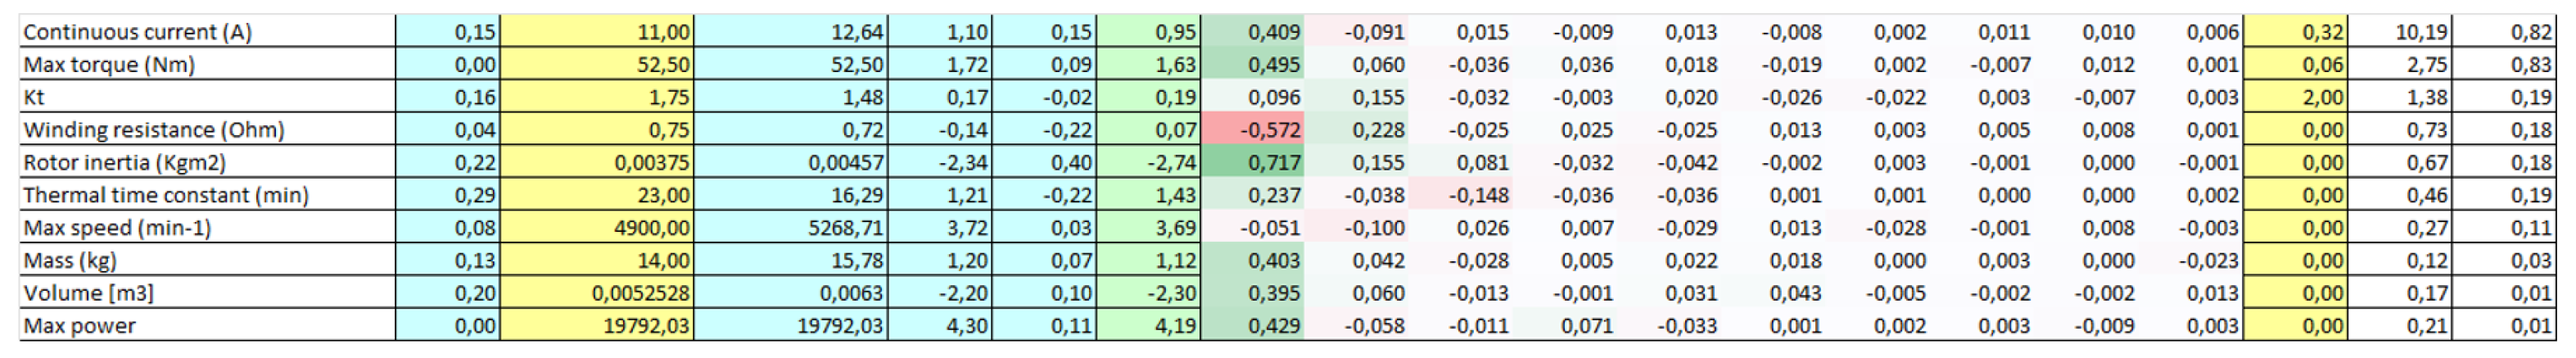Select the red cell showing -0,572
This screenshot has width=2576, height=358.
[1252, 130]
